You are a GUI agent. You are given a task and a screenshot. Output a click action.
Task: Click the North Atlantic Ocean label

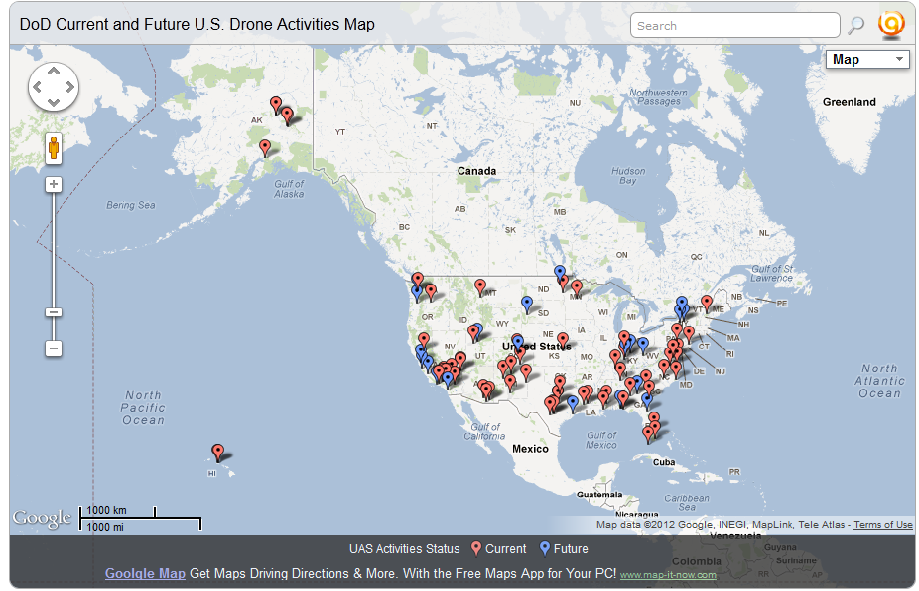pyautogui.click(x=879, y=381)
